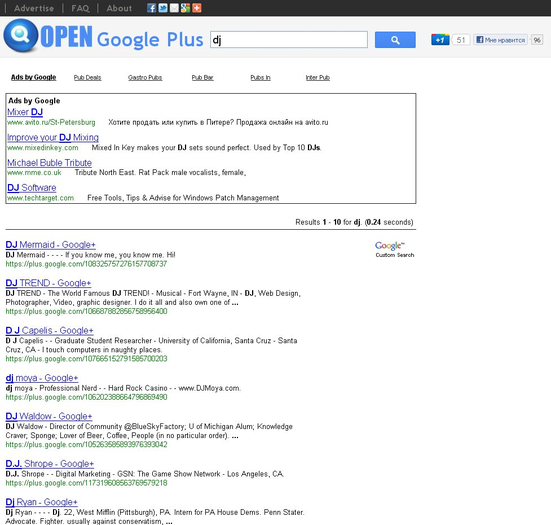The width and height of the screenshot is (551, 525).
Task: Open the DJ TREND - Google+ result
Action: [48, 283]
